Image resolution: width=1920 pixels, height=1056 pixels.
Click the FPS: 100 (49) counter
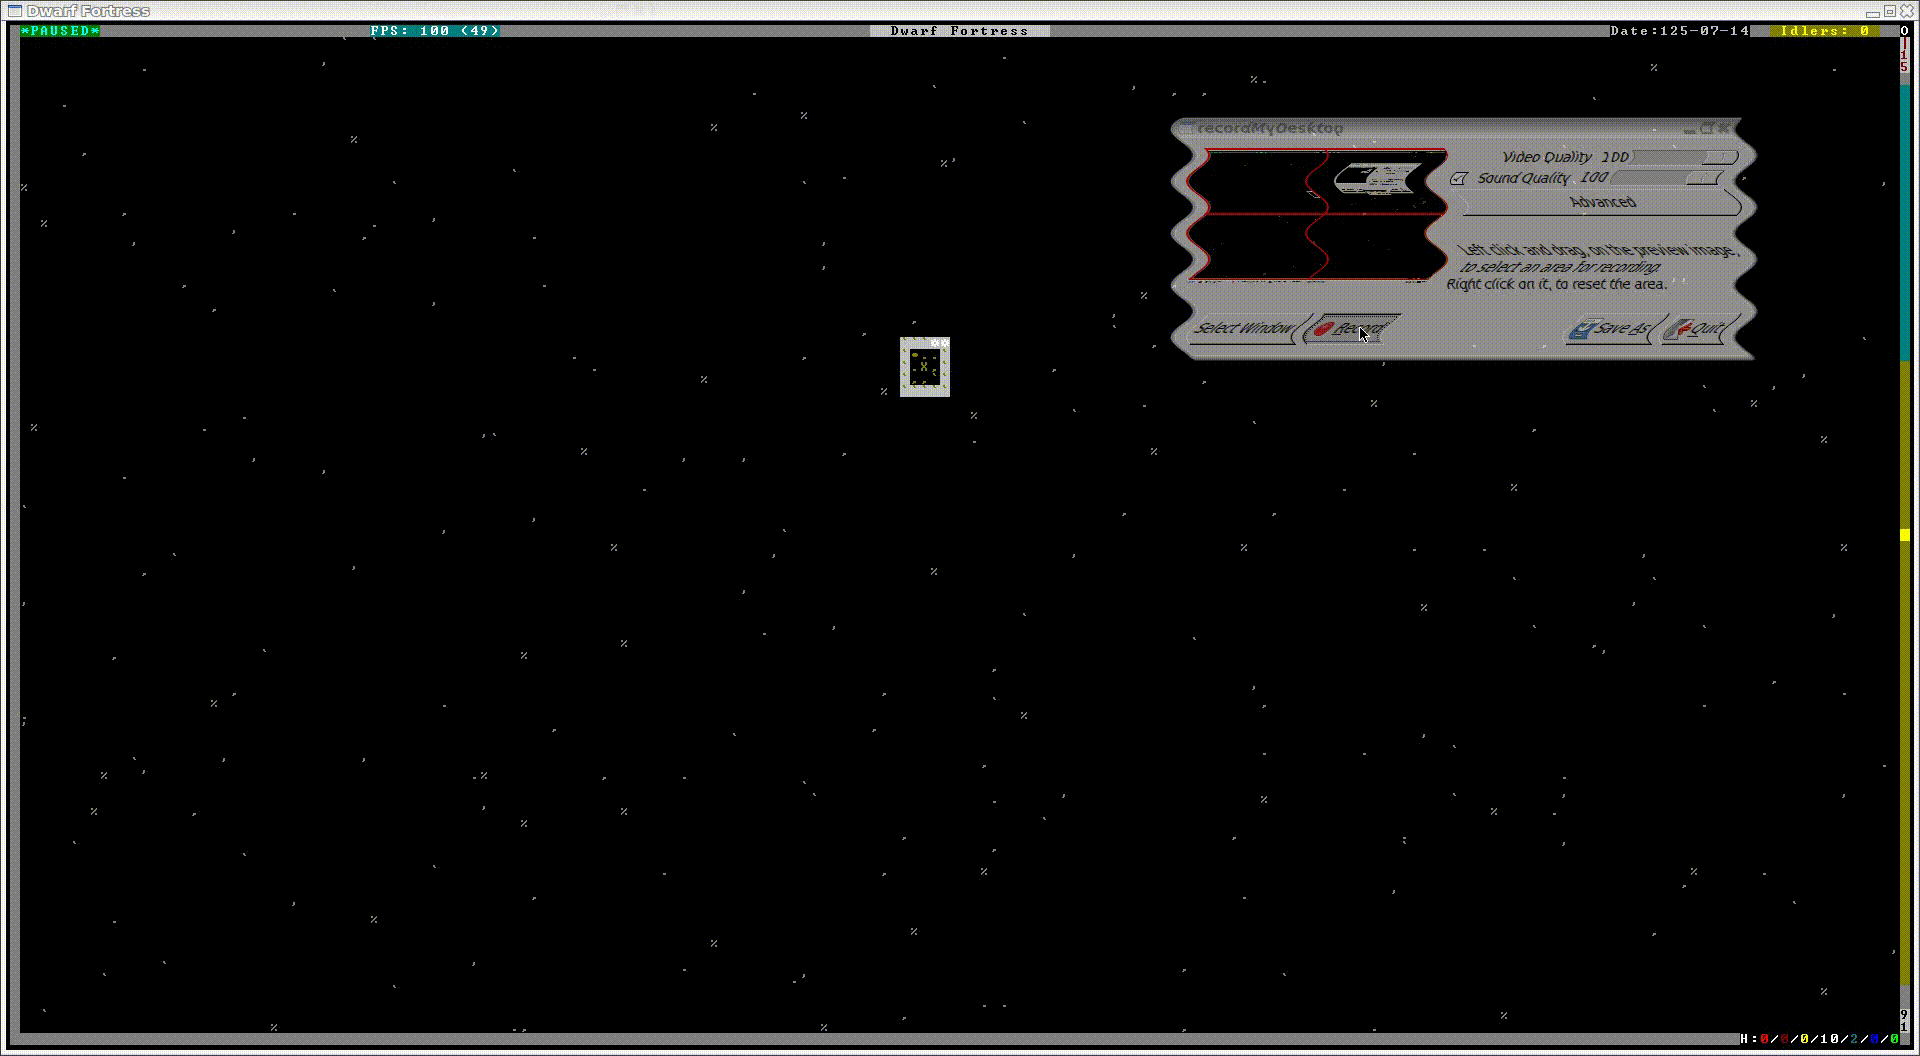pos(435,31)
